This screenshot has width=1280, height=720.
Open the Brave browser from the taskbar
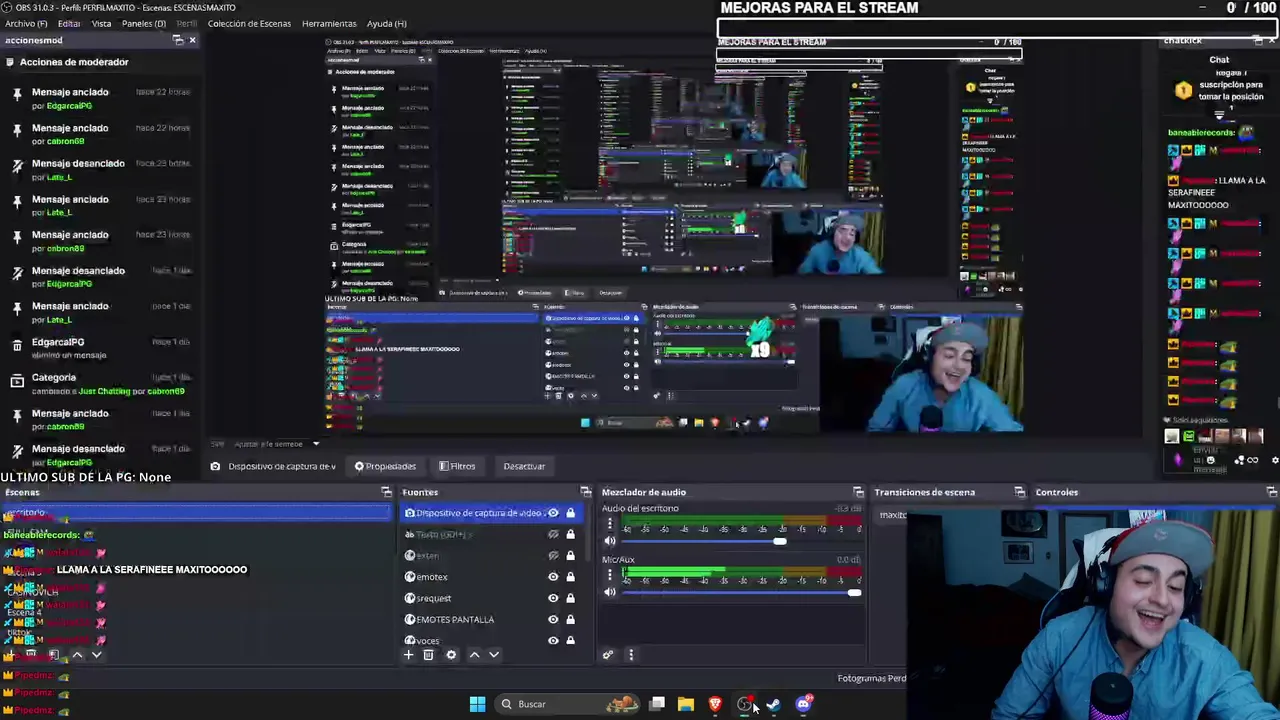[x=715, y=704]
